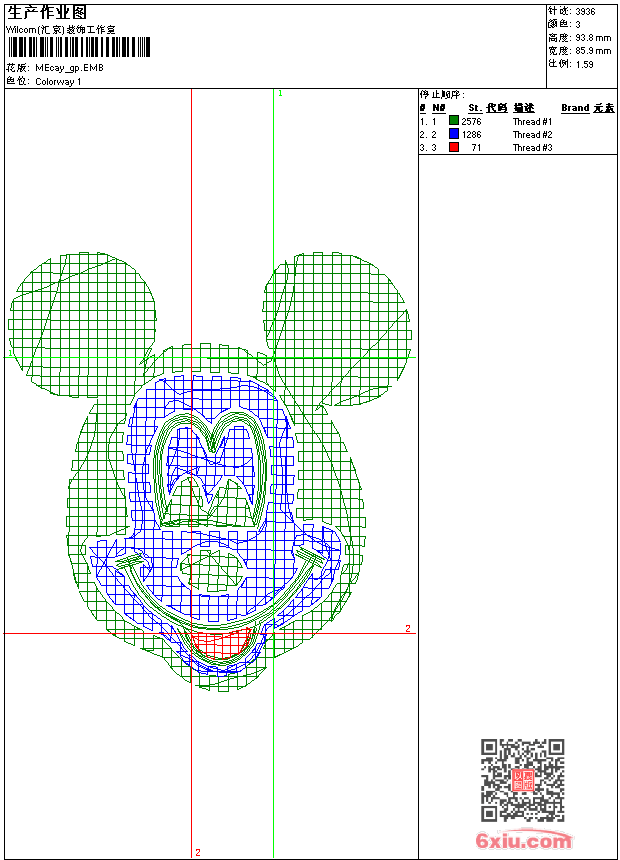Click the scale value 1.59
The height and width of the screenshot is (860, 620).
point(584,64)
